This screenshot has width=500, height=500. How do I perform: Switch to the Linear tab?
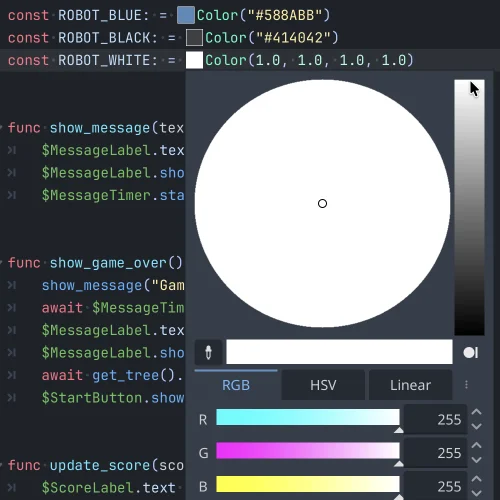point(410,385)
